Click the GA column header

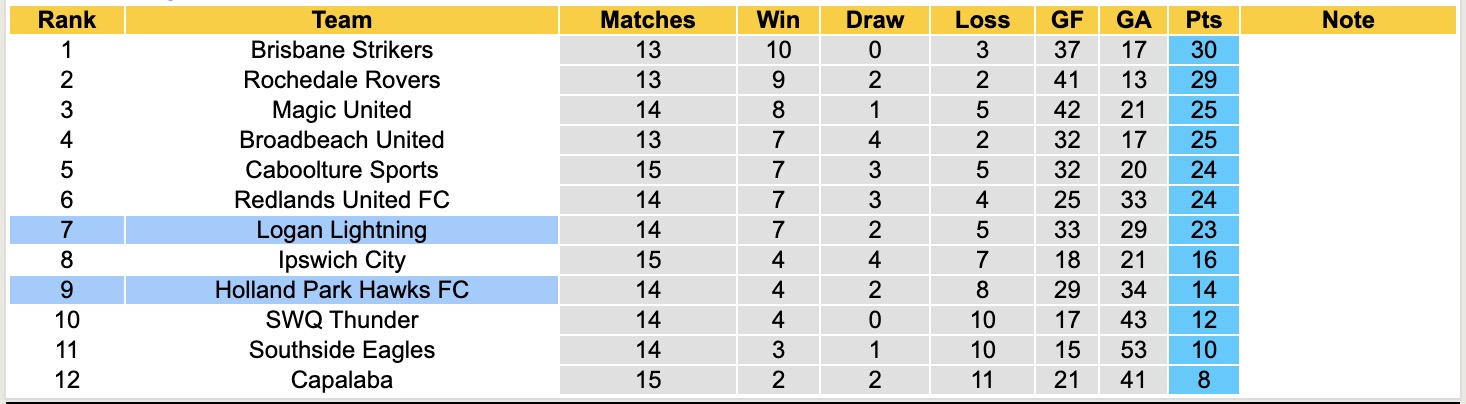point(1136,20)
